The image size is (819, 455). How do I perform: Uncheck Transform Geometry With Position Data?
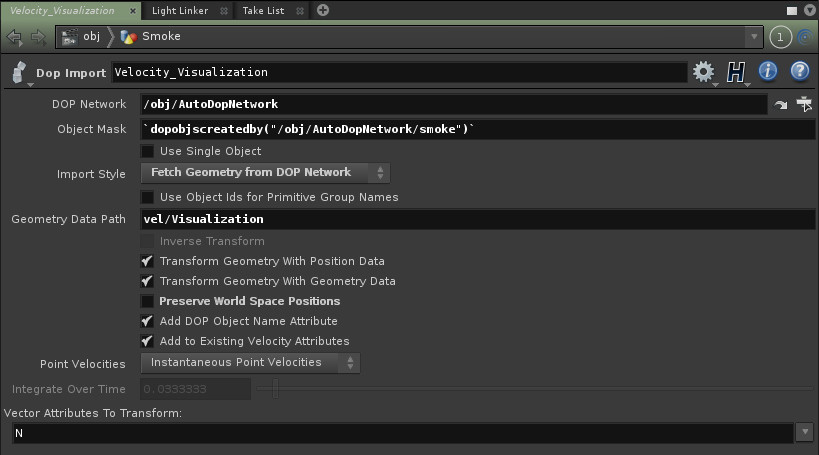pos(148,261)
